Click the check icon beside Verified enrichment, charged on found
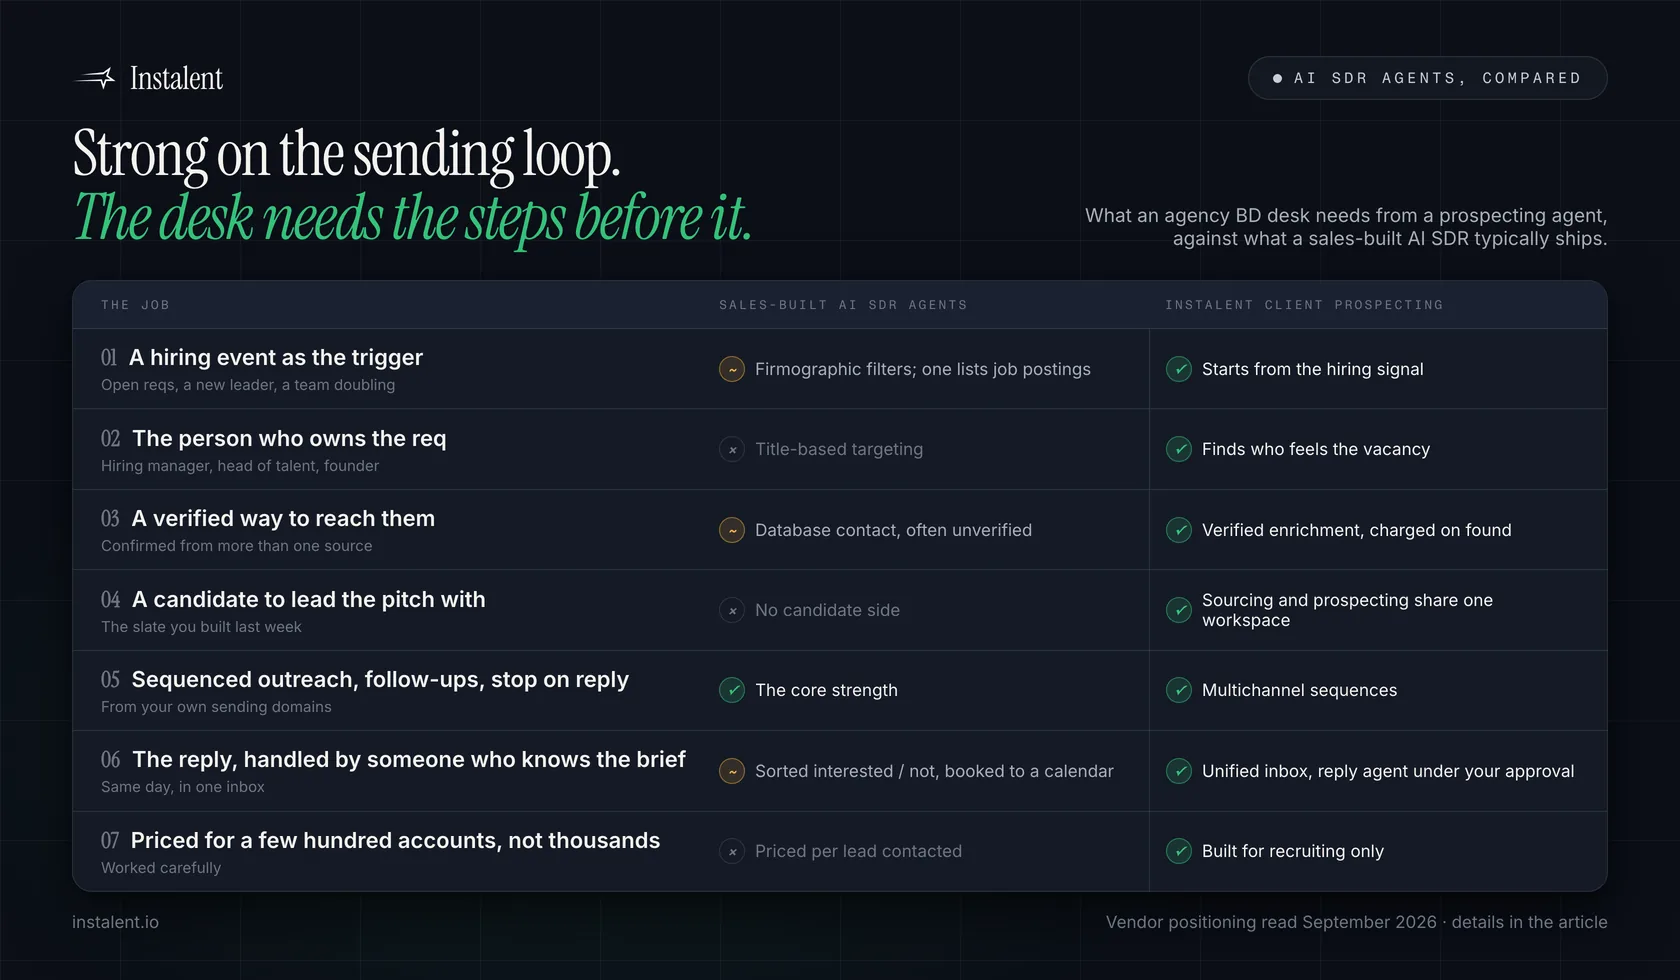Screen dimensions: 1680x980 pos(1179,530)
